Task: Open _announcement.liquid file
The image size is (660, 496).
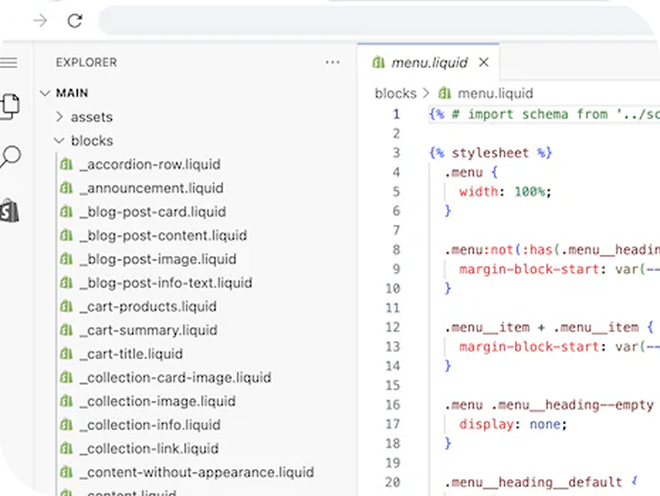Action: (x=151, y=188)
